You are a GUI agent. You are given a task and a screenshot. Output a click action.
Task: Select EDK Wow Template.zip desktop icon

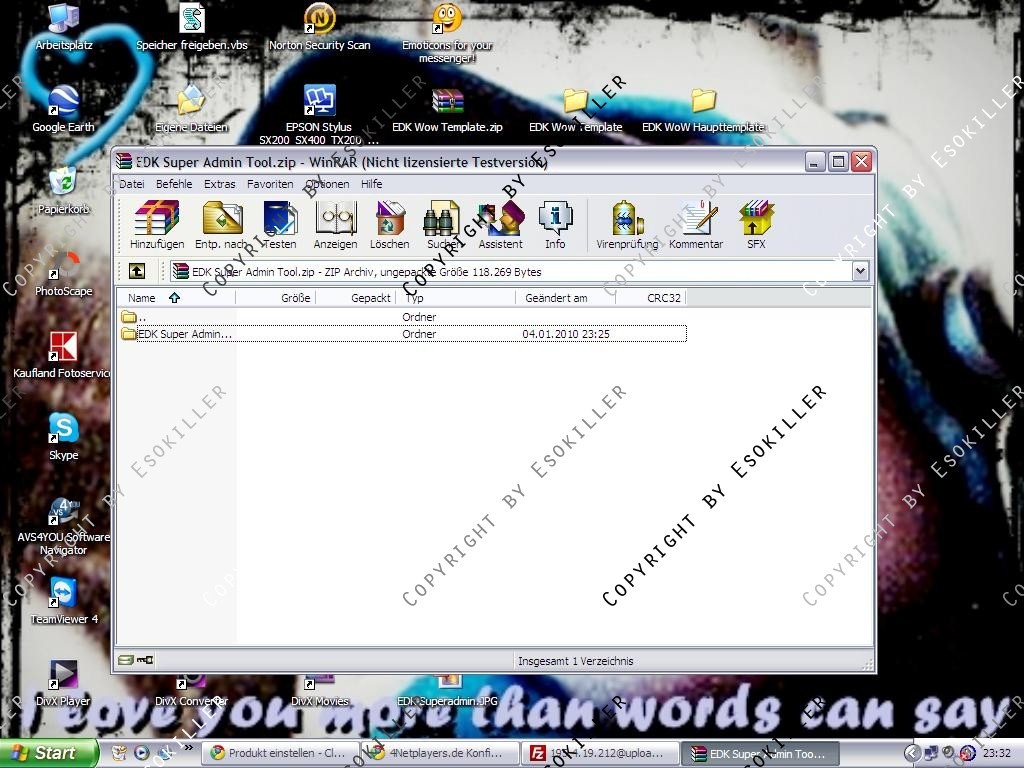(x=447, y=110)
